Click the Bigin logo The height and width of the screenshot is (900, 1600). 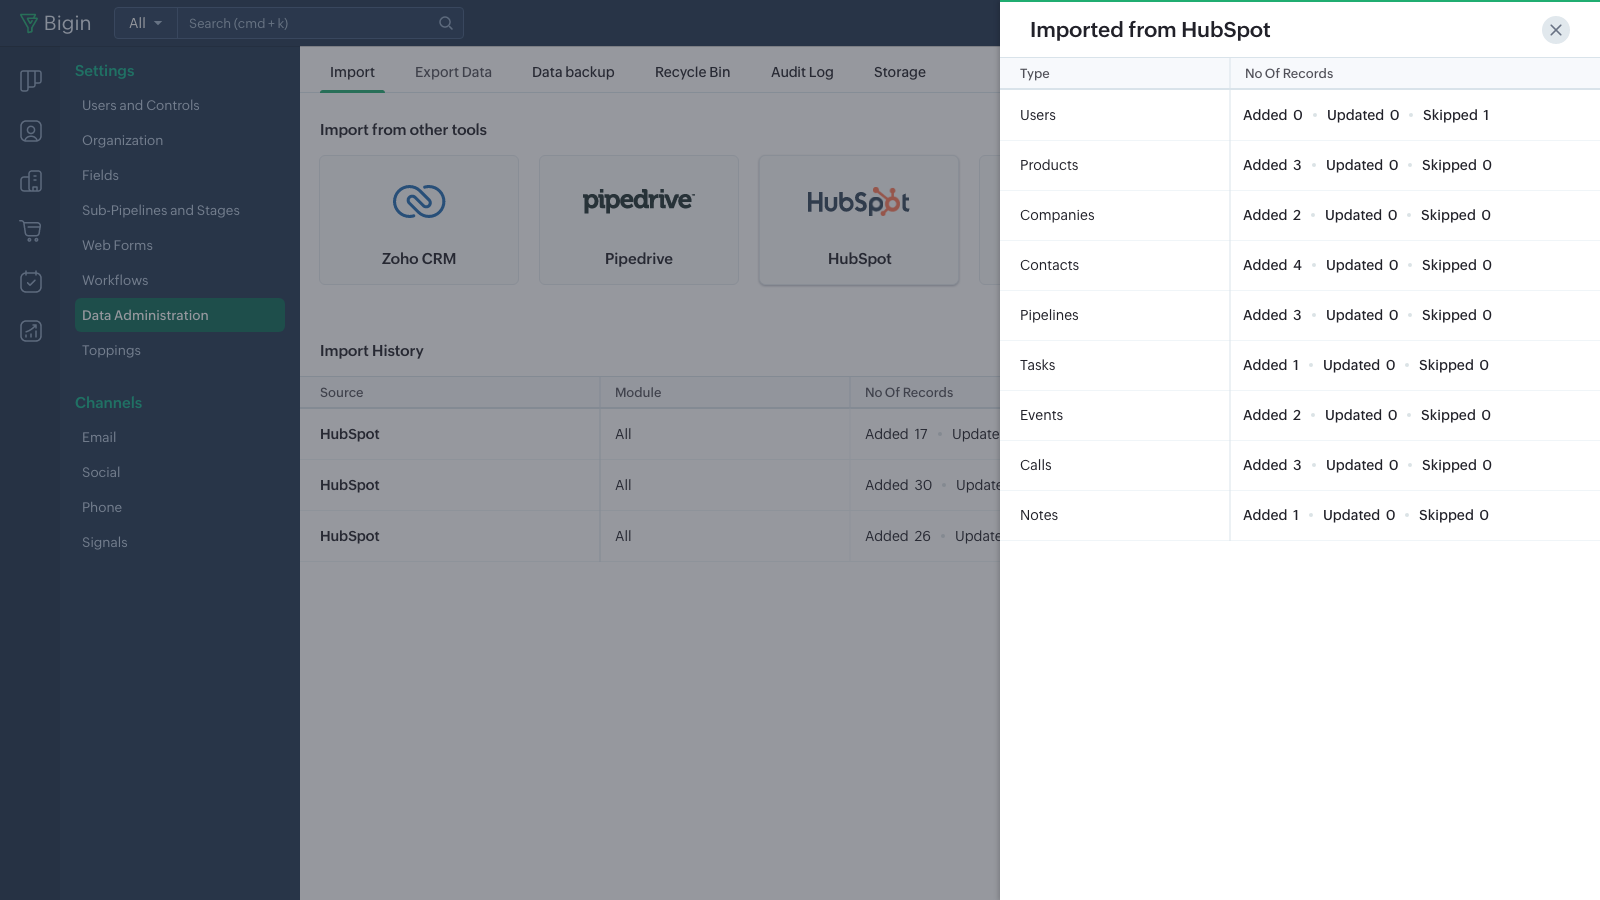[x=55, y=23]
